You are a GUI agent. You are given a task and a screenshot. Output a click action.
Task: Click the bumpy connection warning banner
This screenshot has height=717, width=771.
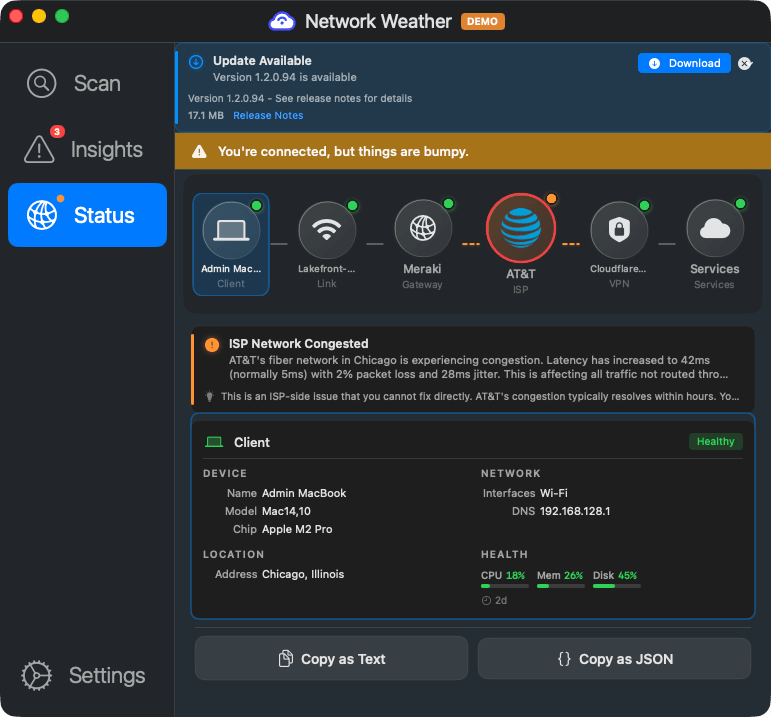pyautogui.click(x=473, y=151)
